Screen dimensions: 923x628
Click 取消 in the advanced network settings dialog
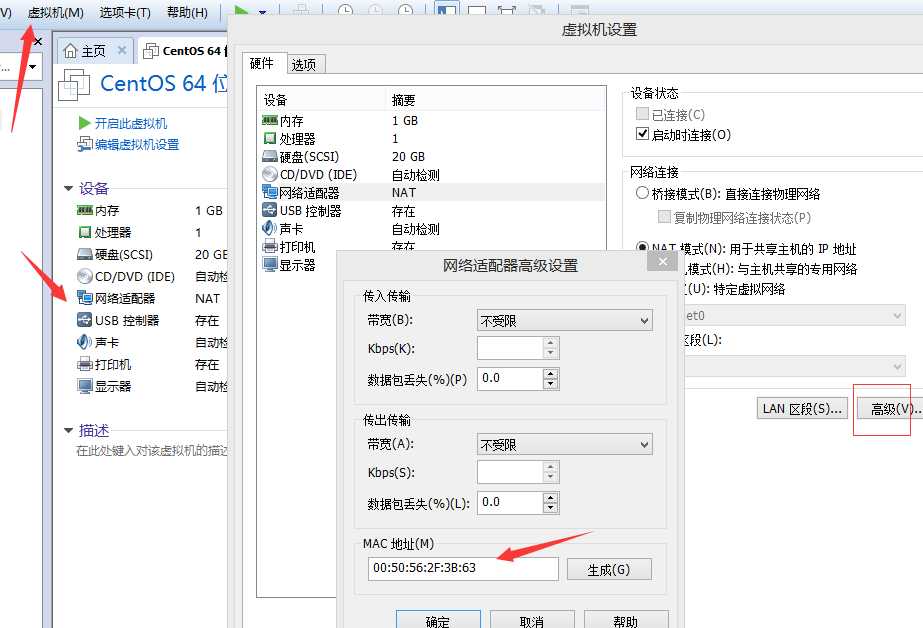pyautogui.click(x=532, y=620)
